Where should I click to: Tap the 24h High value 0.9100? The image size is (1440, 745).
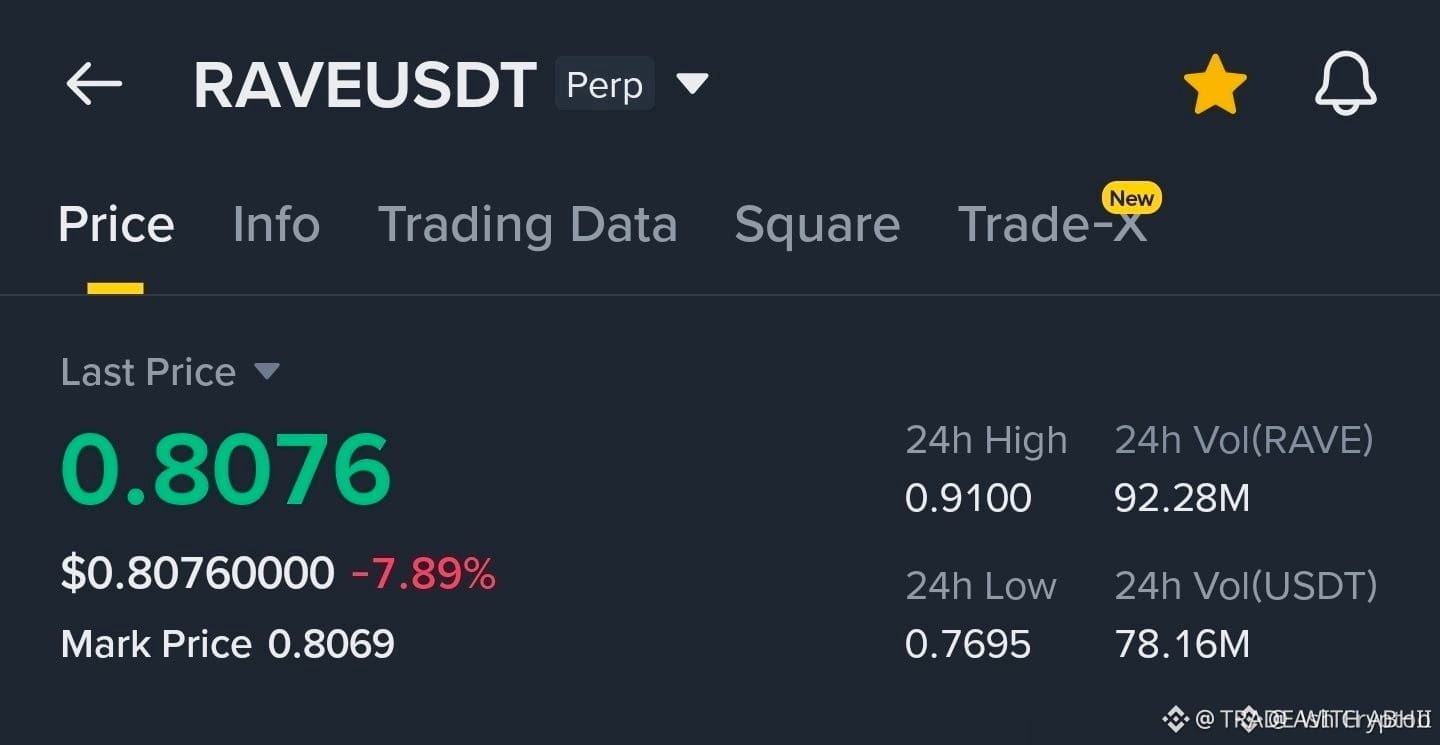[x=968, y=498]
